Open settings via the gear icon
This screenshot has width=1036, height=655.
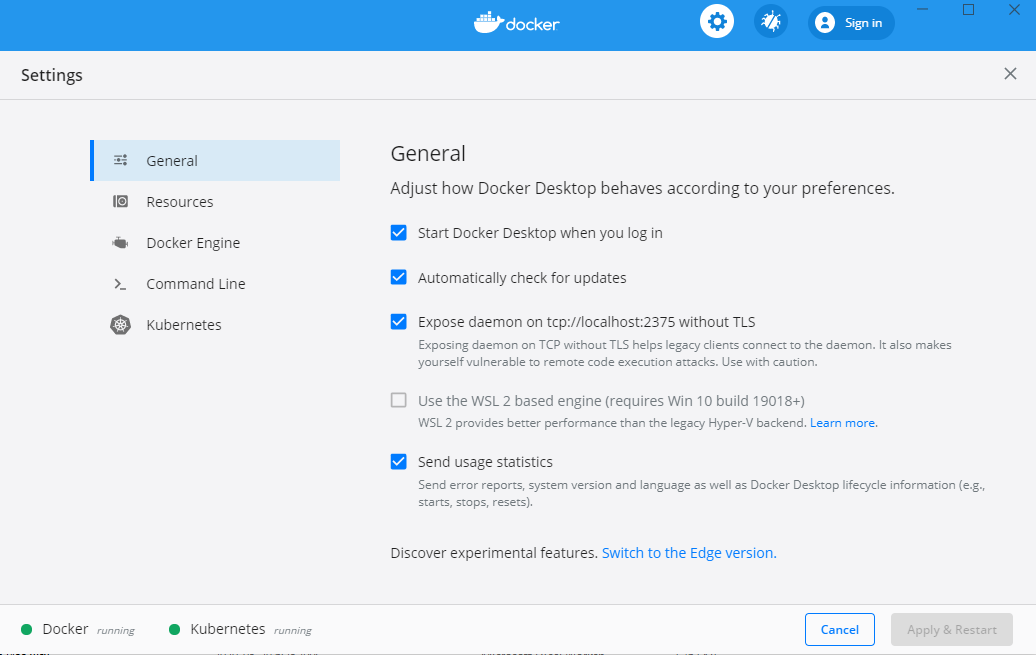coord(717,22)
